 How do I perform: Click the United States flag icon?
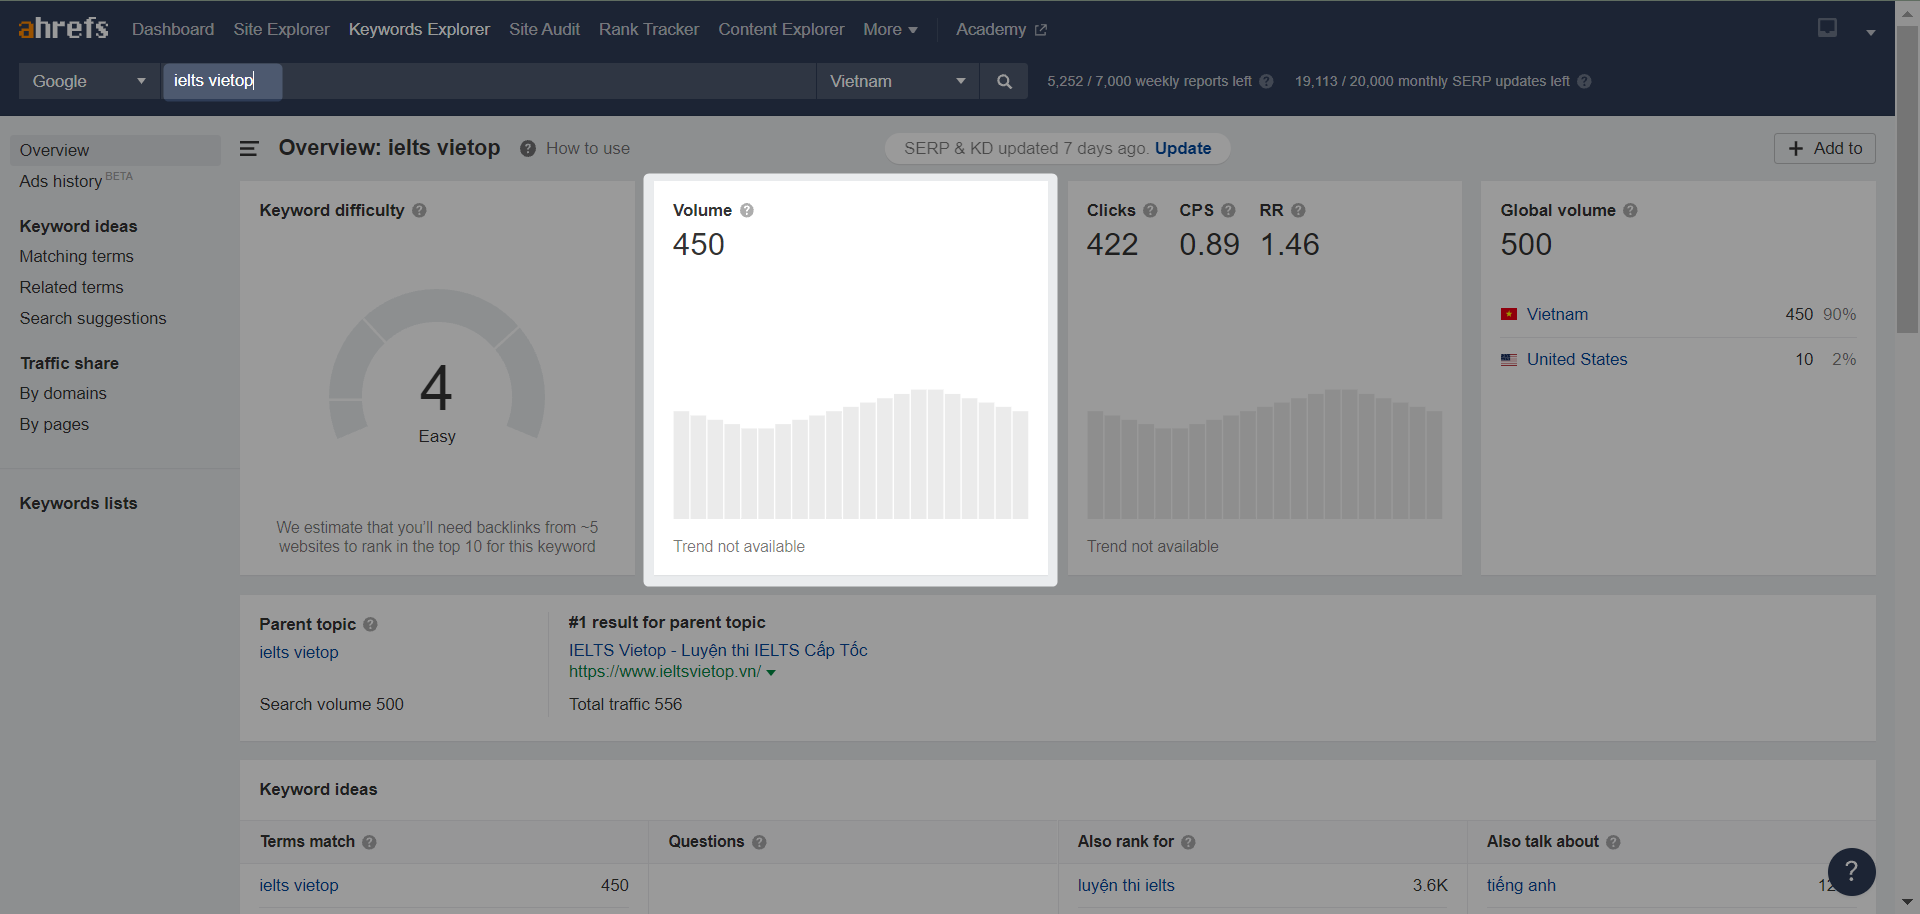coord(1509,359)
